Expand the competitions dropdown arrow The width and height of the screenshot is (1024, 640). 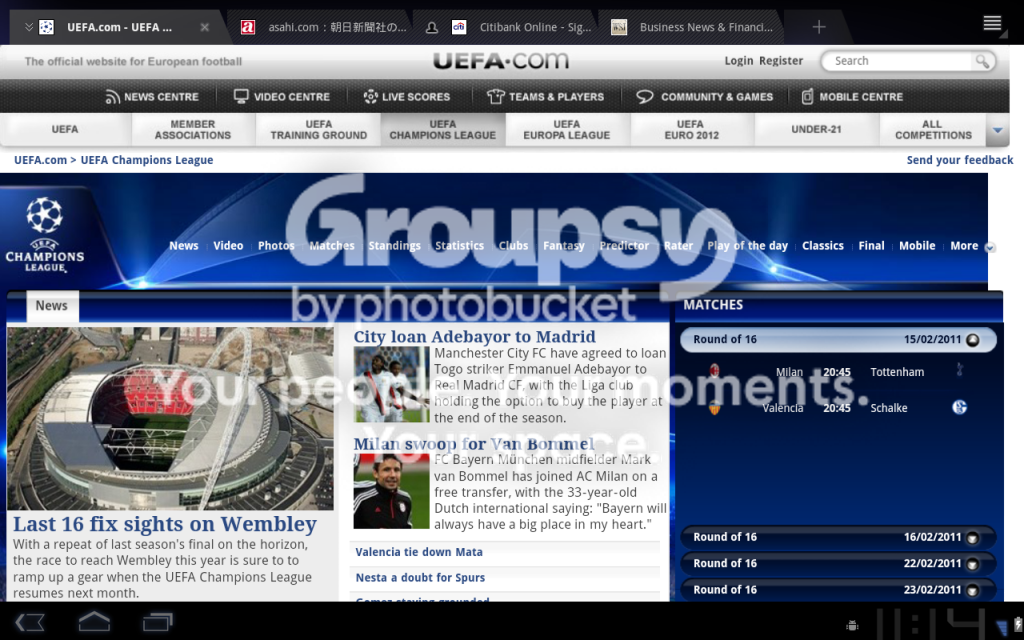(x=997, y=130)
